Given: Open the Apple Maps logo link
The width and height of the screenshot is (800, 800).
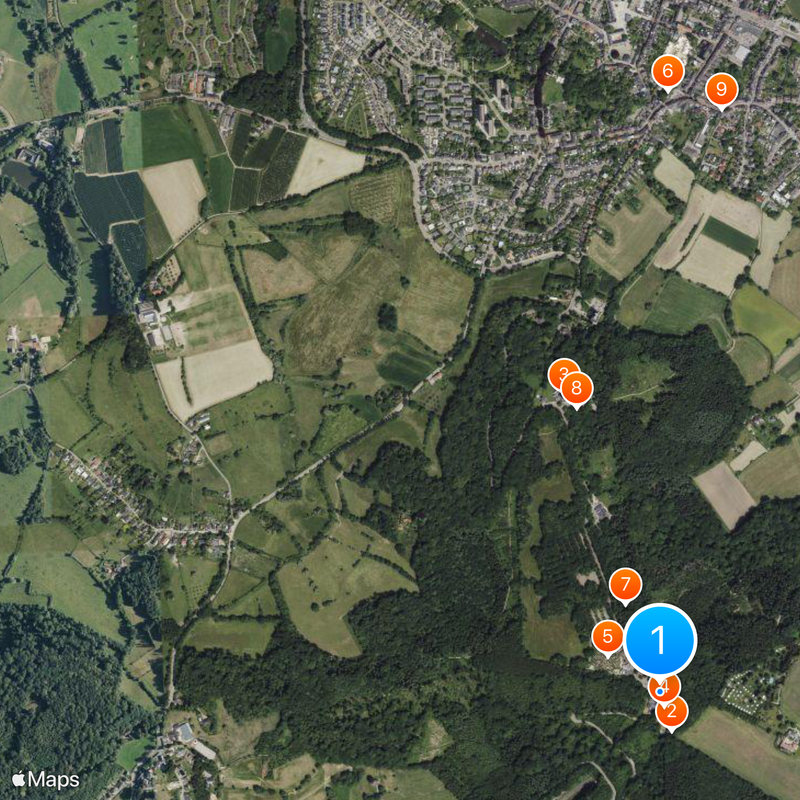Looking at the screenshot, I should [46, 780].
